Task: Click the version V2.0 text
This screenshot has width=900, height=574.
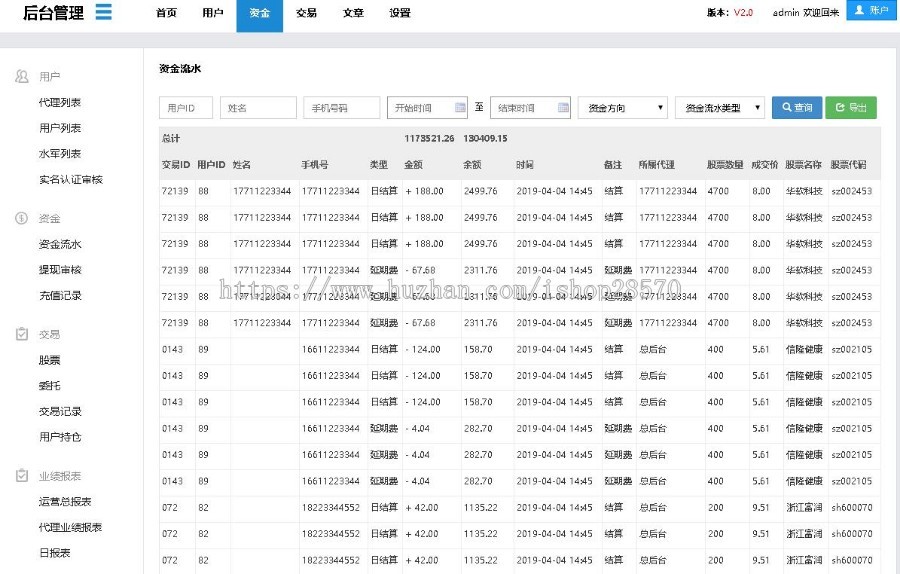Action: point(743,12)
